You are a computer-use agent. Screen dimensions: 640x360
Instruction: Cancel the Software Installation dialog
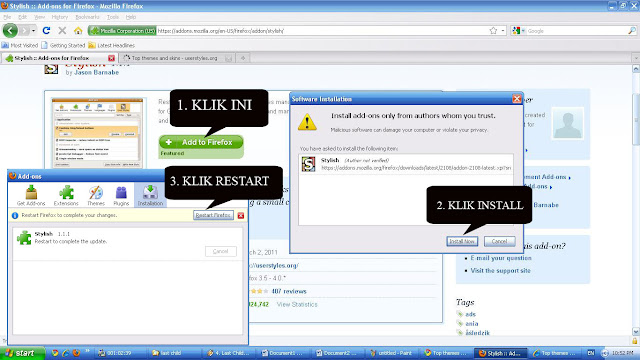[500, 241]
